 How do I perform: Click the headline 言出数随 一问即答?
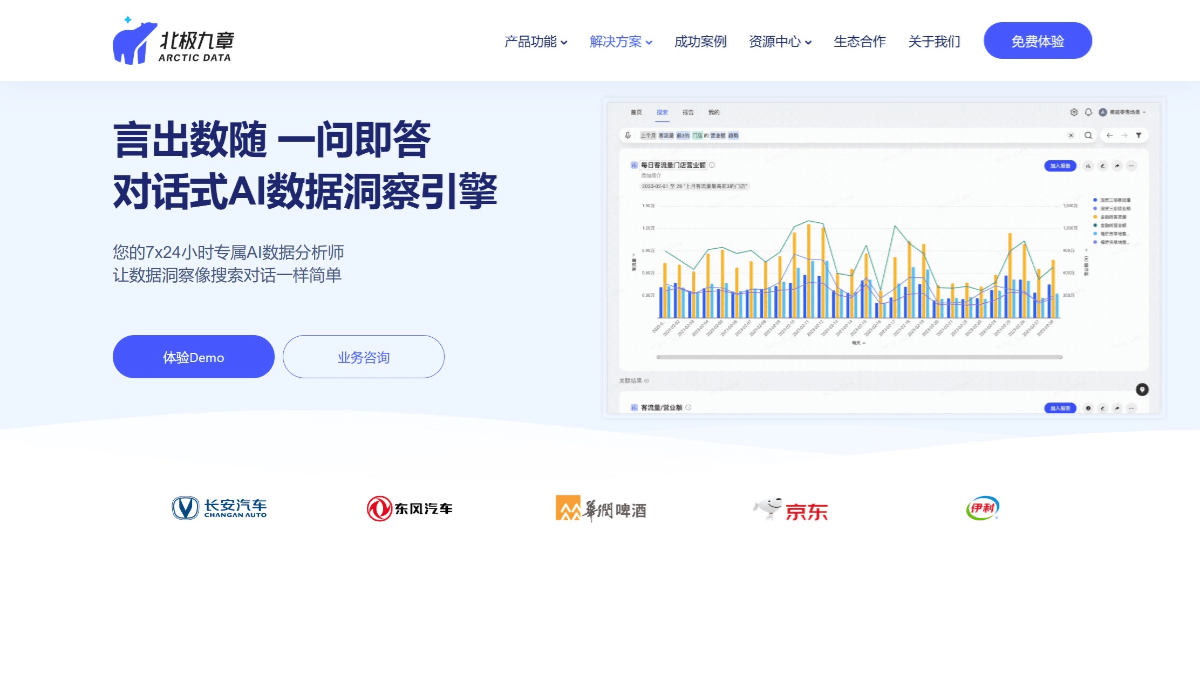[272, 140]
